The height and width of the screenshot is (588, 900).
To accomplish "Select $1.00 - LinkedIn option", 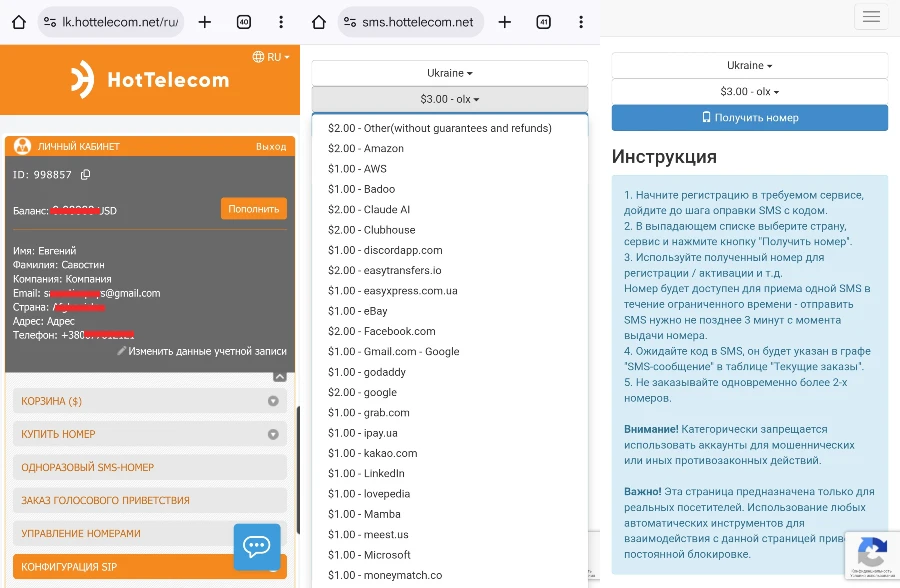I will tap(450, 474).
